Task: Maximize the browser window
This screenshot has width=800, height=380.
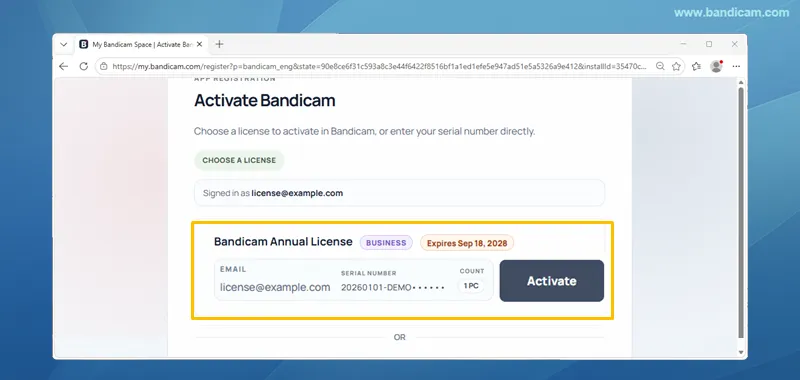Action: point(709,44)
